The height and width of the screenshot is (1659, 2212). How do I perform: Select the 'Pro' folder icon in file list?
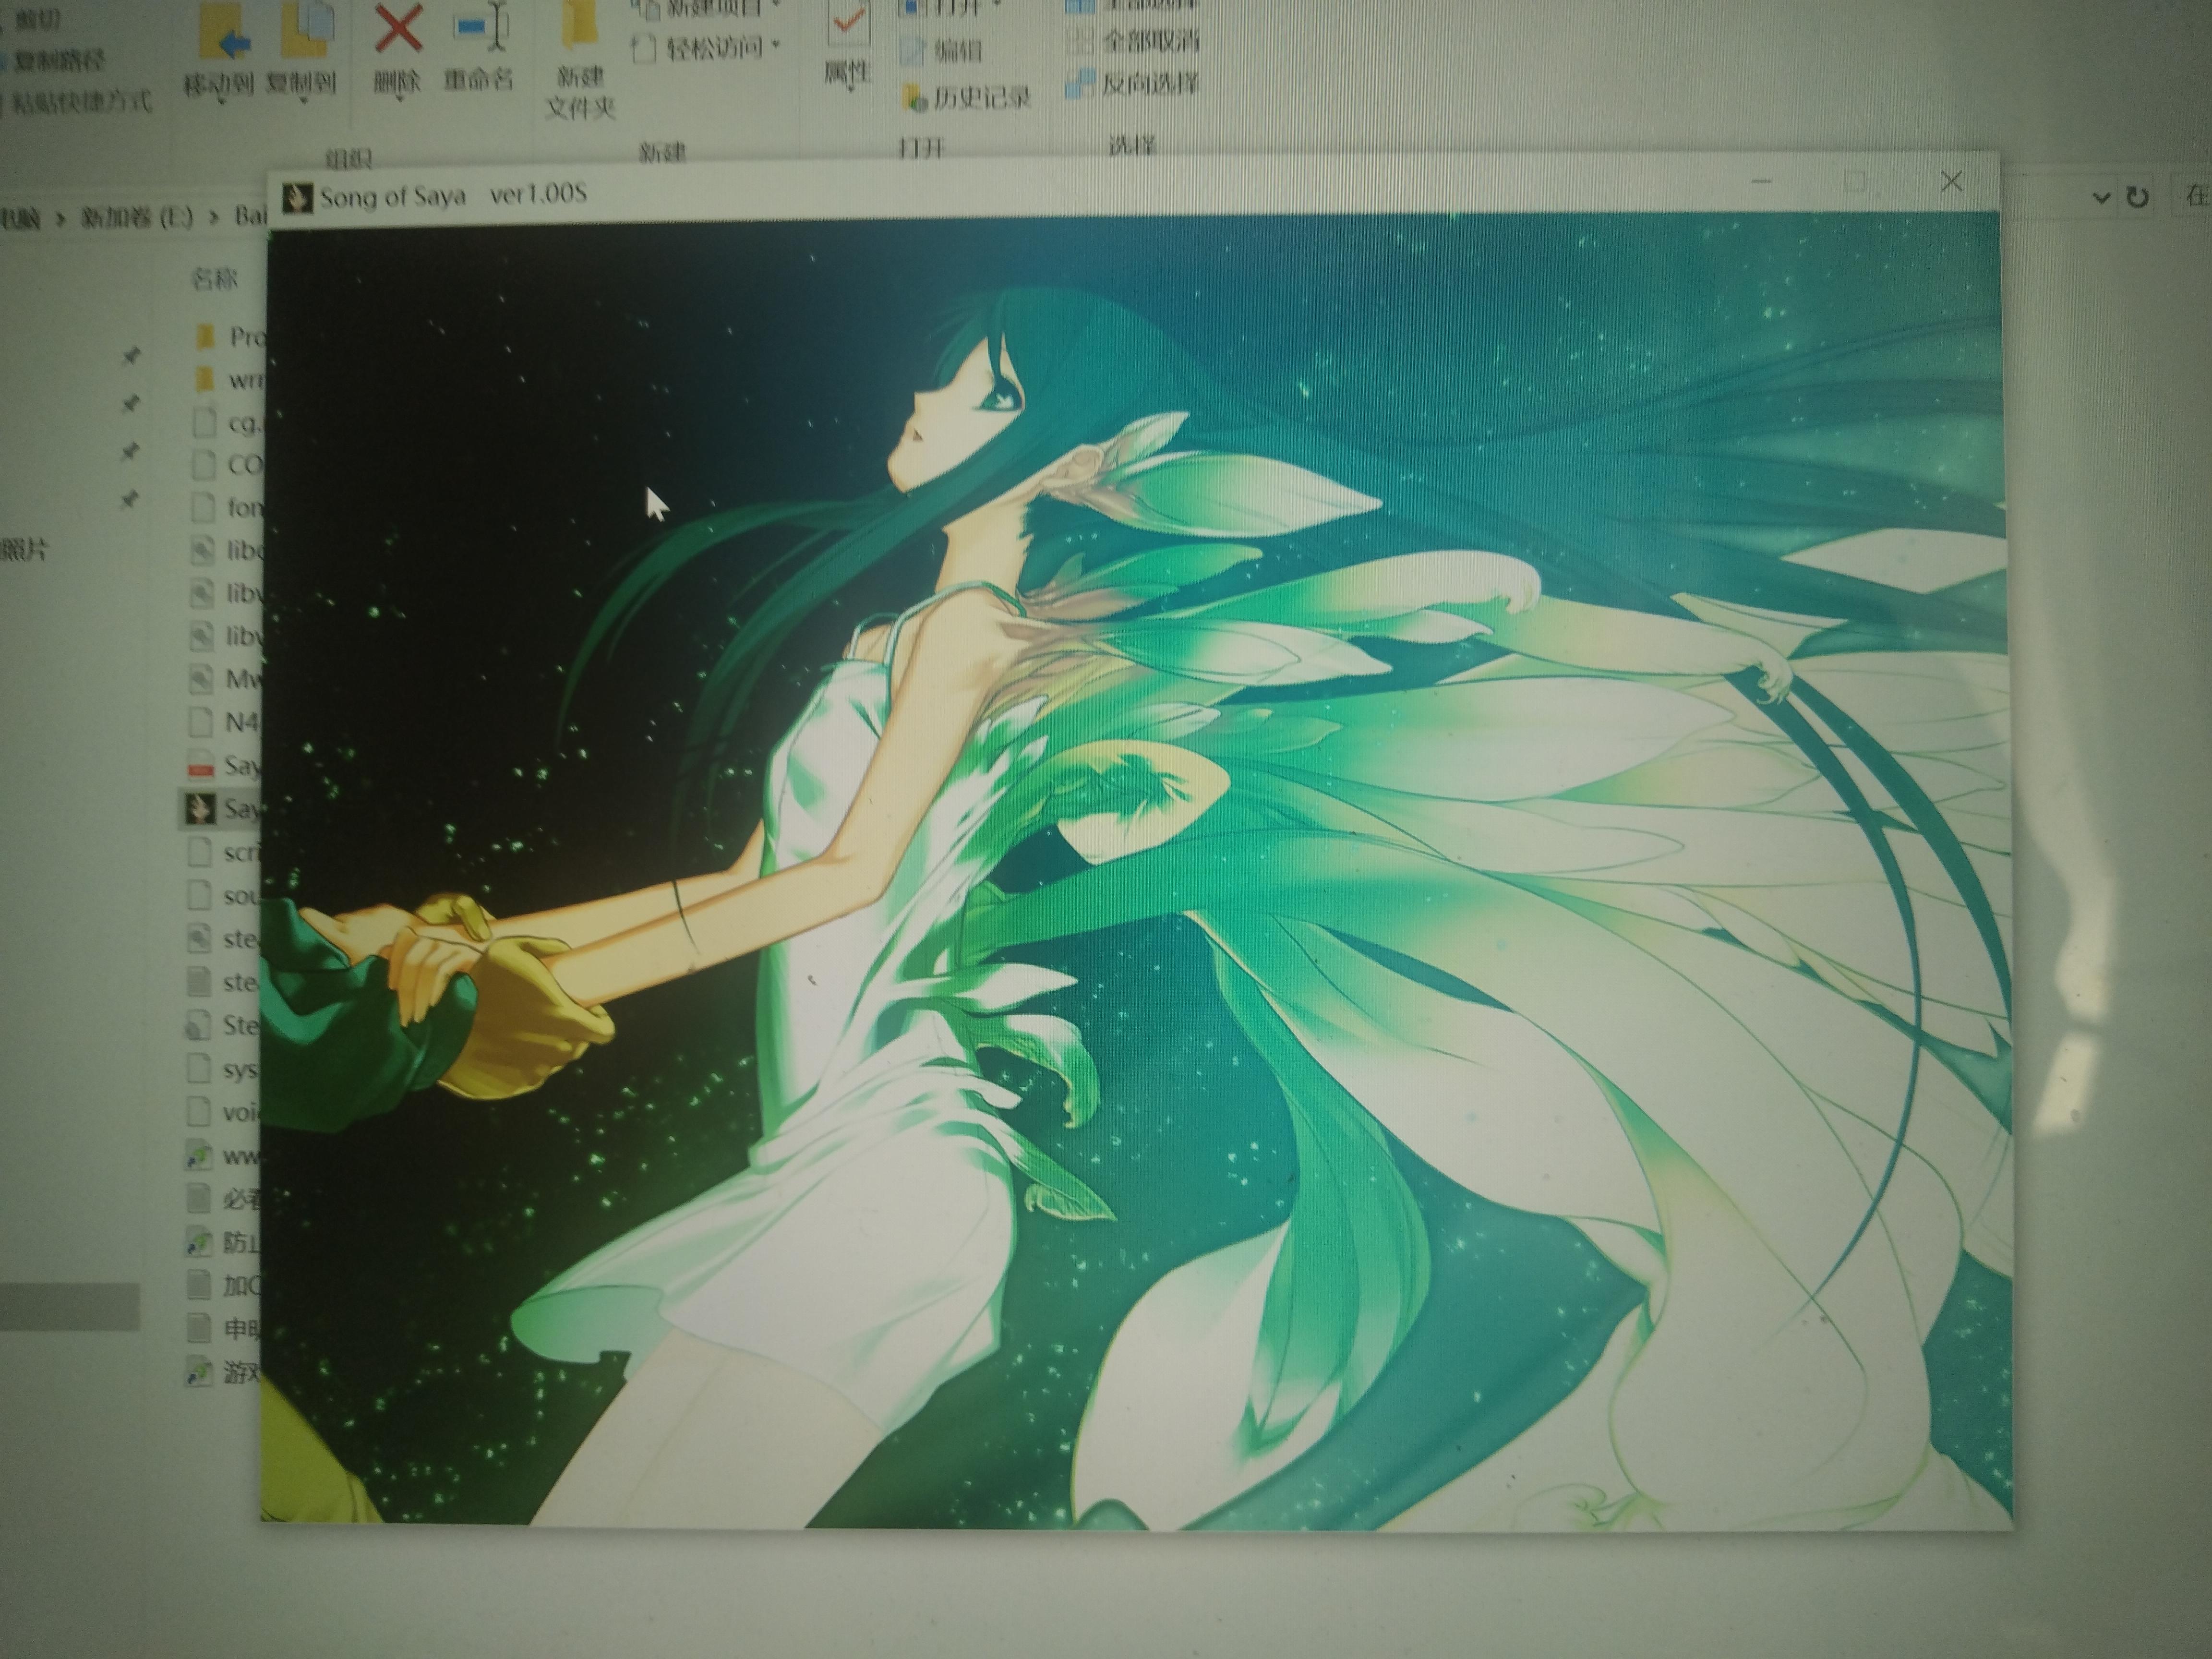[205, 336]
